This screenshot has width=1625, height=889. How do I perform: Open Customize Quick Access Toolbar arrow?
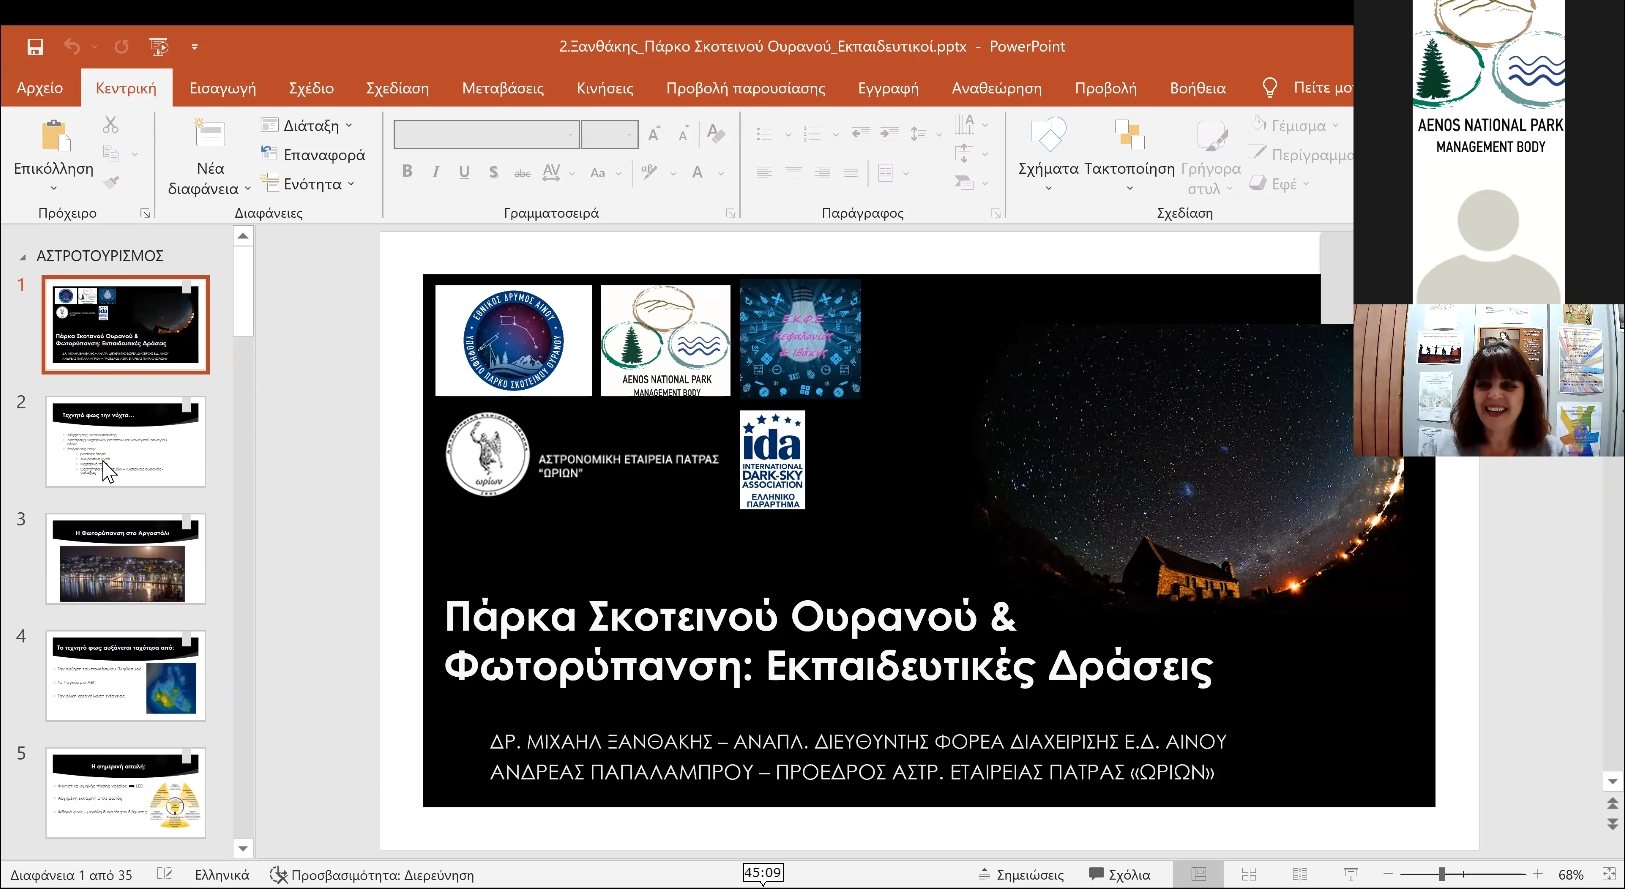tap(195, 47)
